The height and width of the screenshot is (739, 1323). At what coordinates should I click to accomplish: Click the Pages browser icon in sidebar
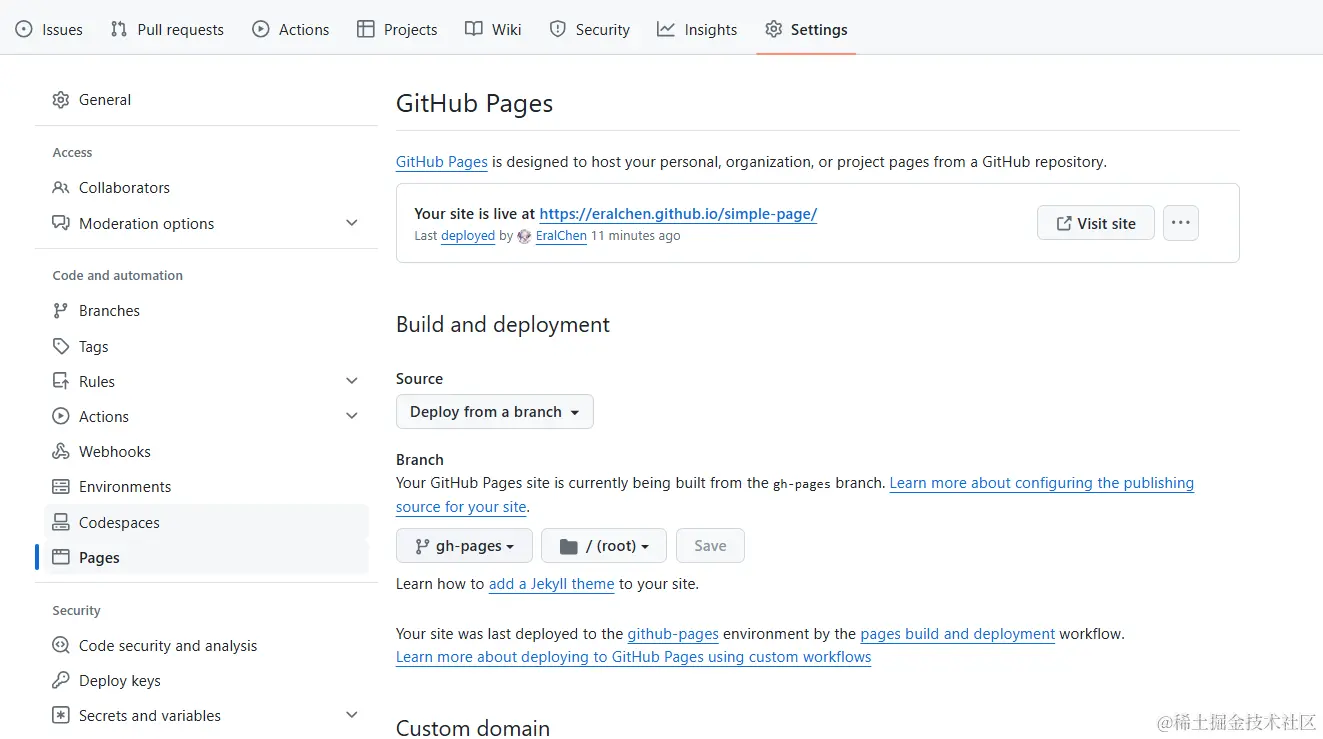pyautogui.click(x=61, y=557)
